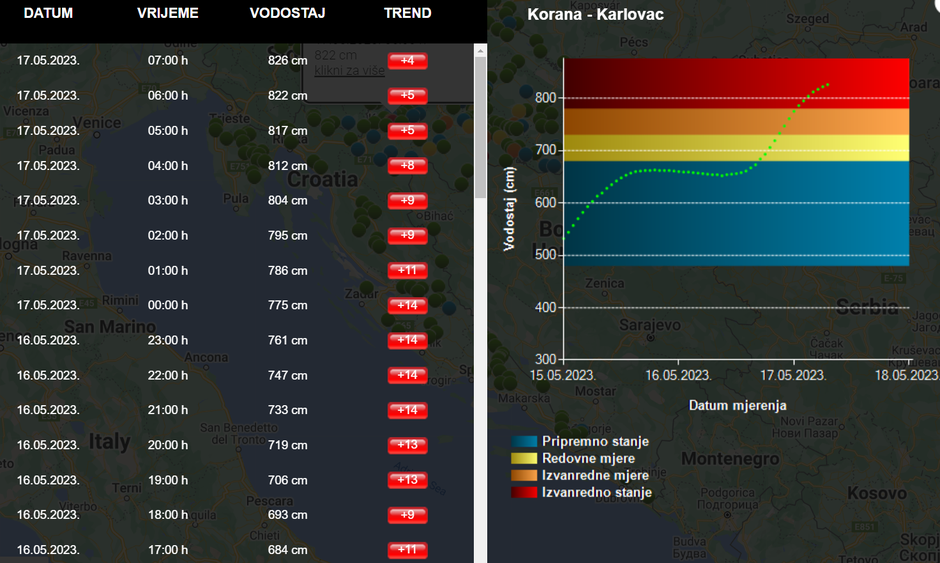The width and height of the screenshot is (940, 563).
Task: Click the +11 trend badge at 01:00
Action: 407,271
